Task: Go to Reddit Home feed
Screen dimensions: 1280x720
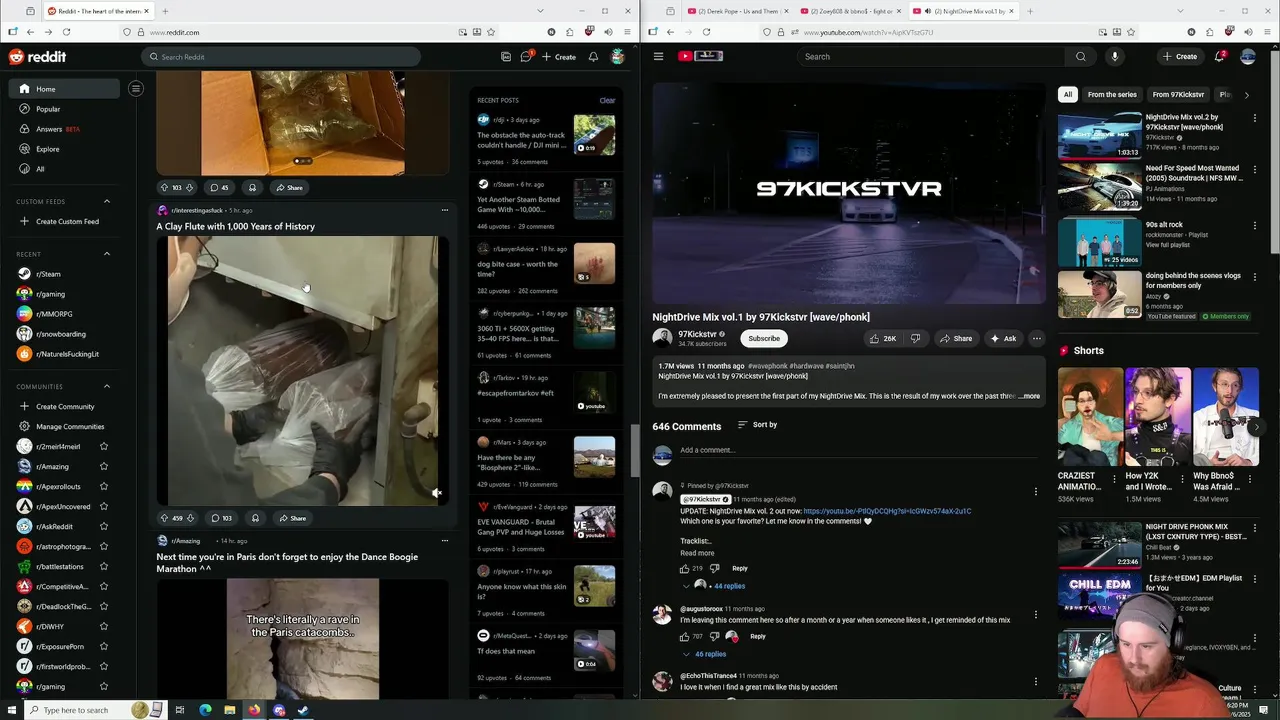Action: pyautogui.click(x=66, y=89)
